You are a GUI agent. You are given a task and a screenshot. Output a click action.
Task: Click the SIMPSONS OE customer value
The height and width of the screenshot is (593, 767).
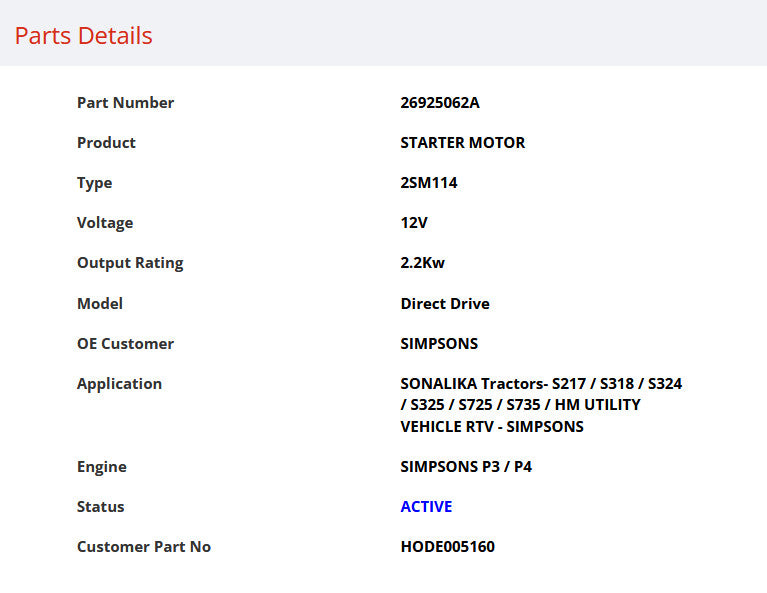tap(439, 343)
